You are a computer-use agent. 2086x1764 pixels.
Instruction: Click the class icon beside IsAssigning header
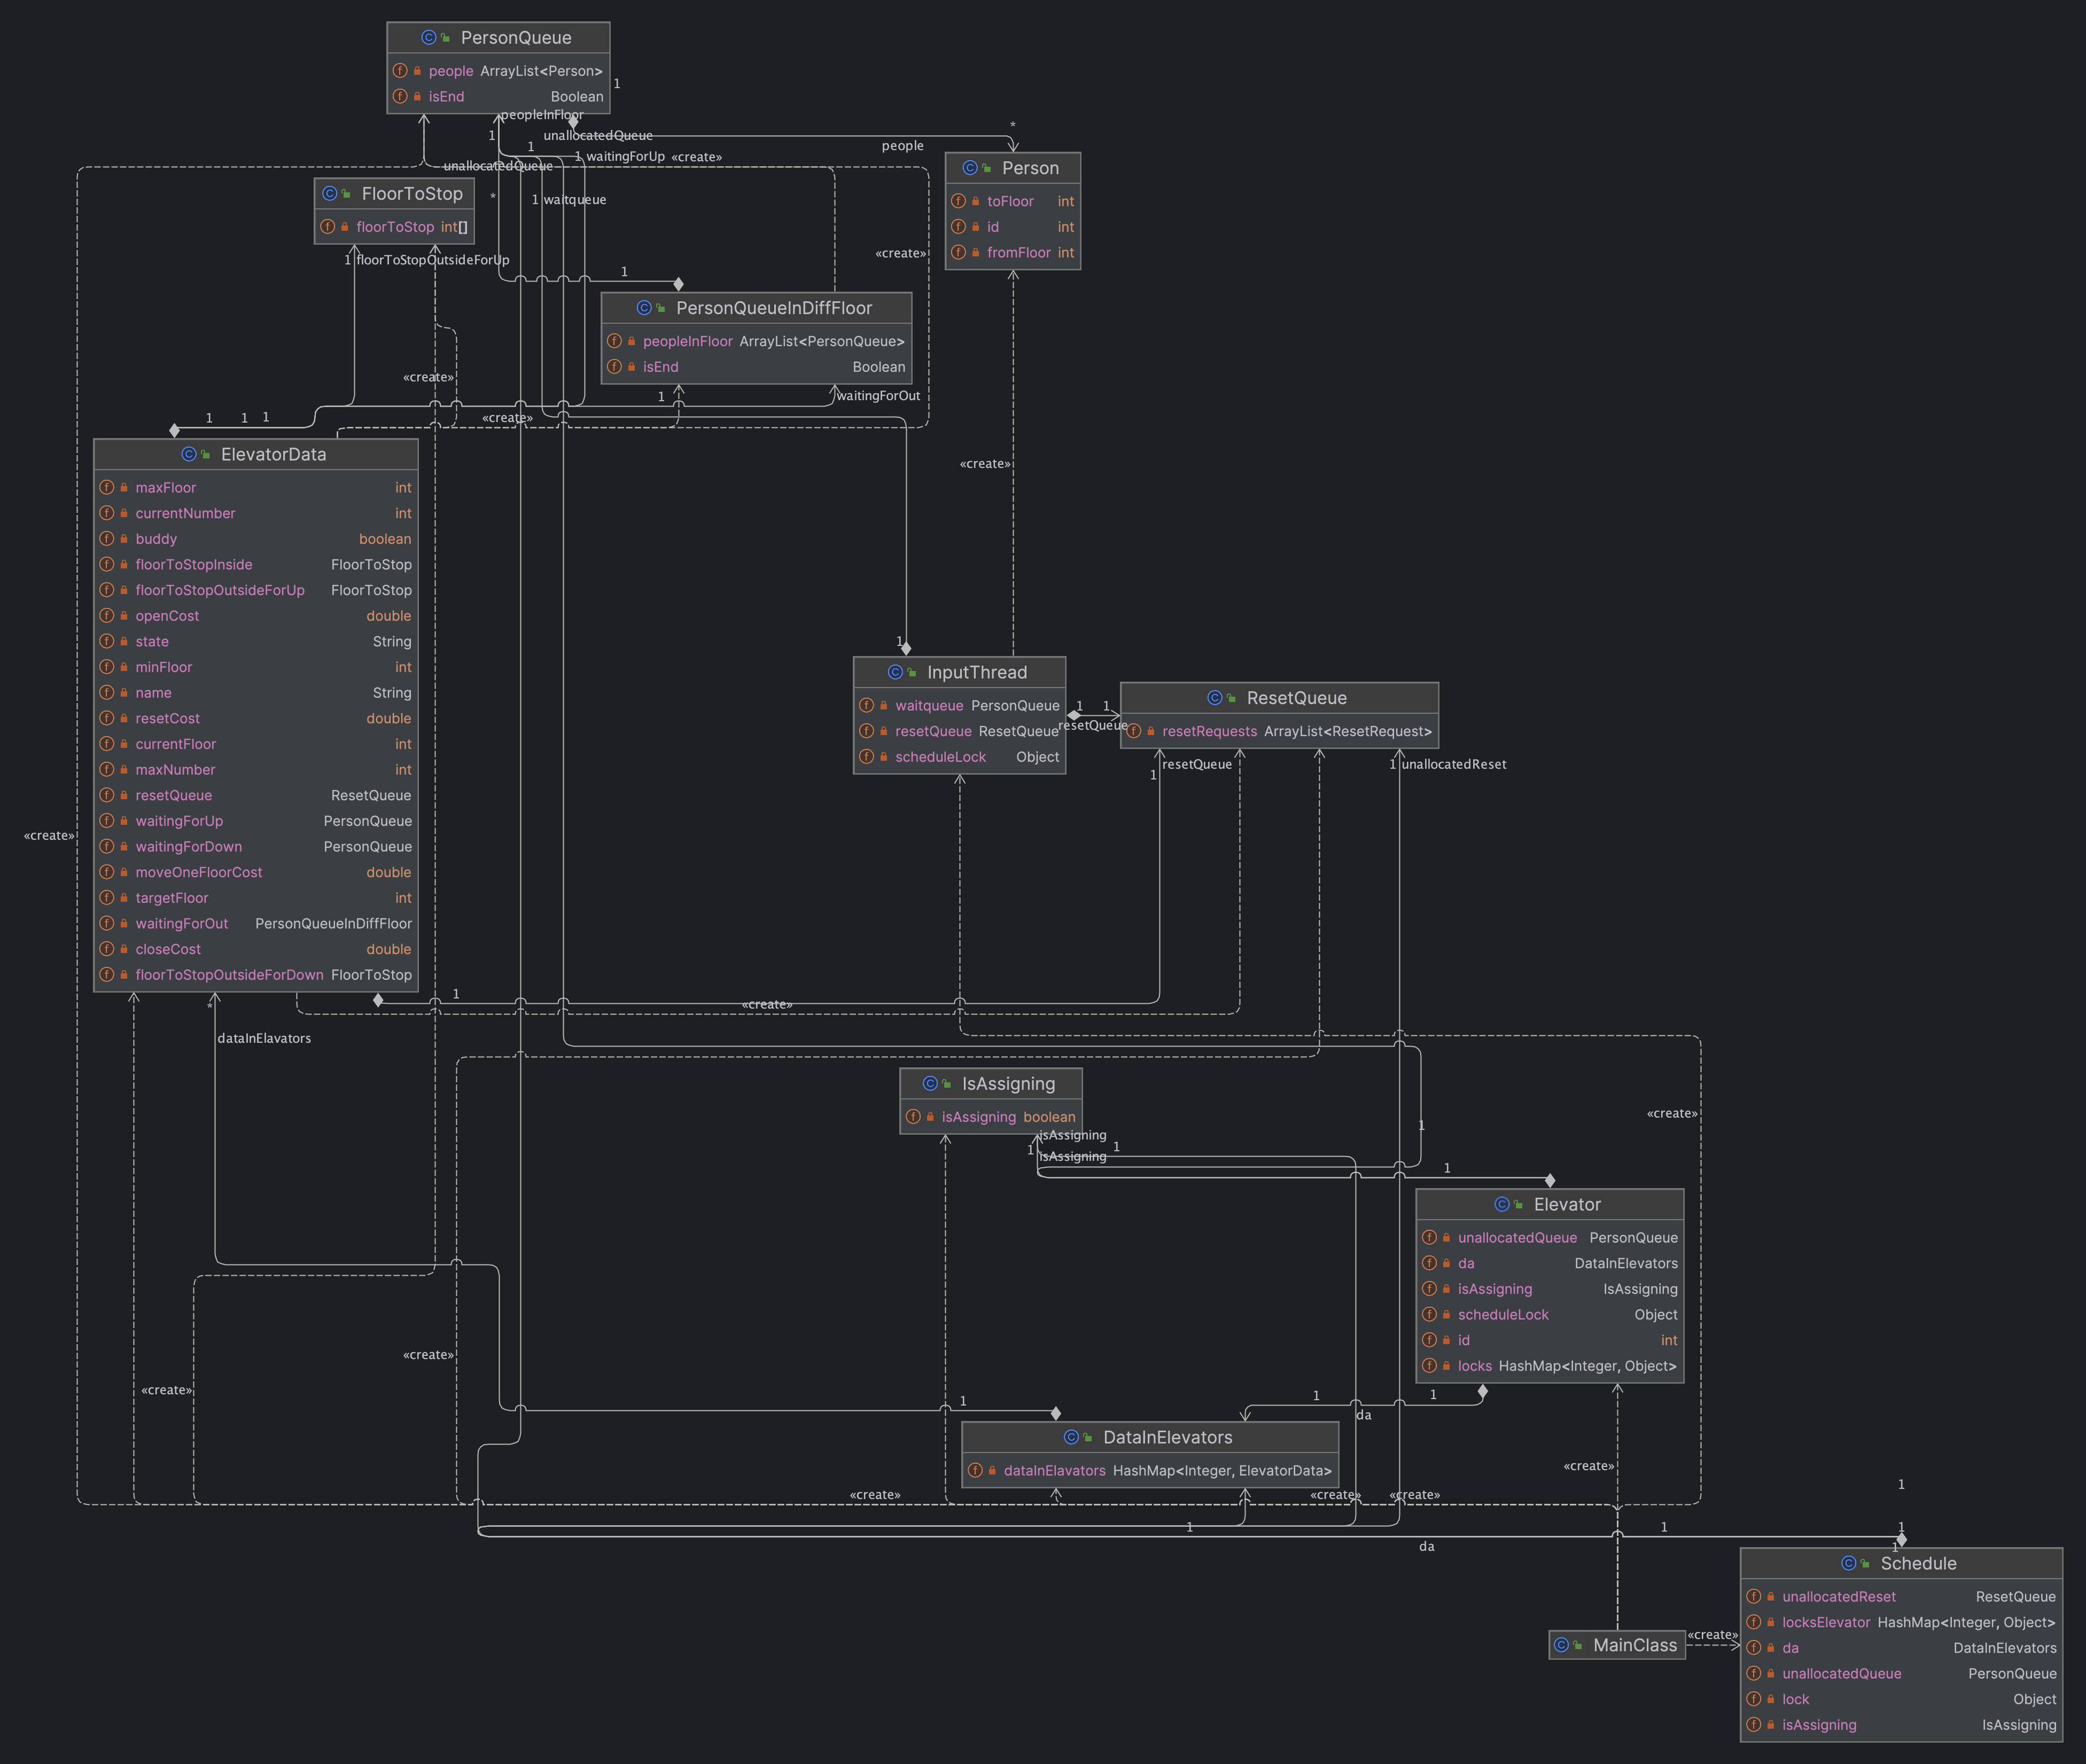tap(930, 1083)
